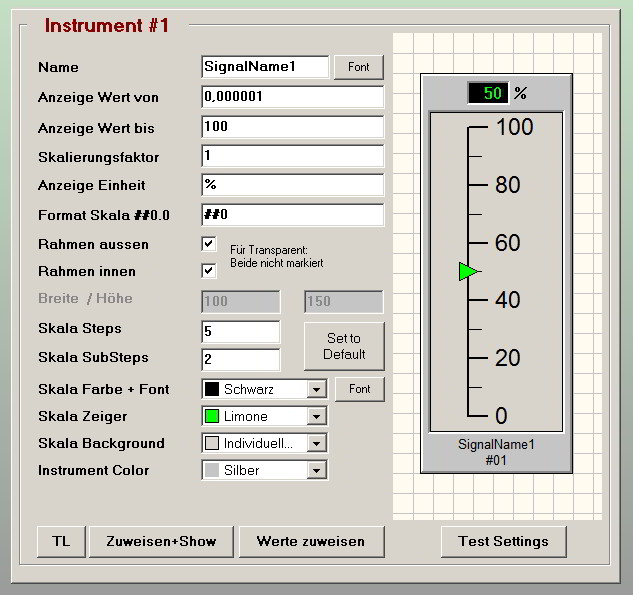Click the Individuell color swatch
This screenshot has height=595, width=633.
[x=212, y=443]
